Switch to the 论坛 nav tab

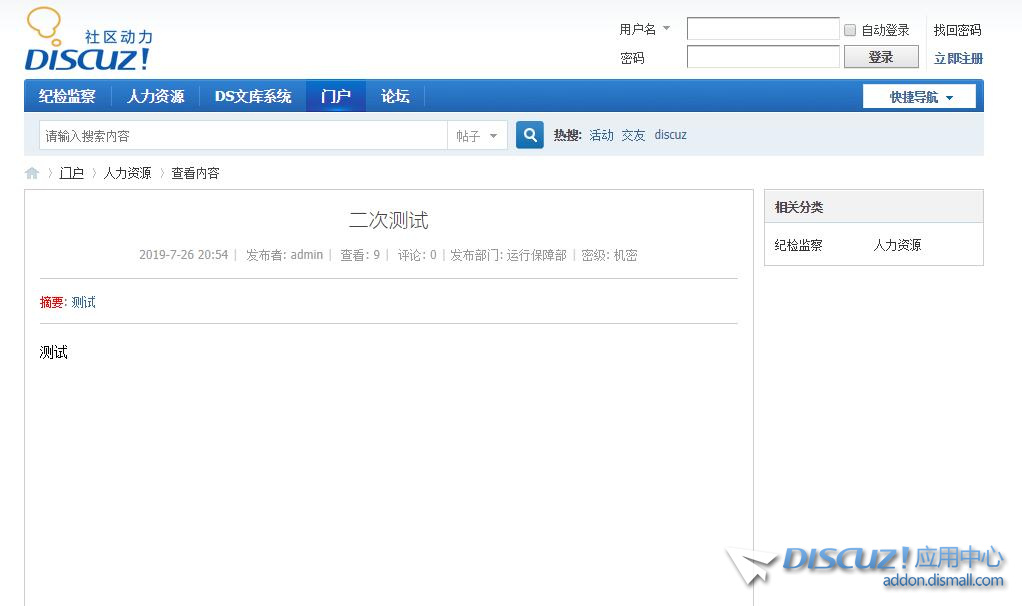395,96
